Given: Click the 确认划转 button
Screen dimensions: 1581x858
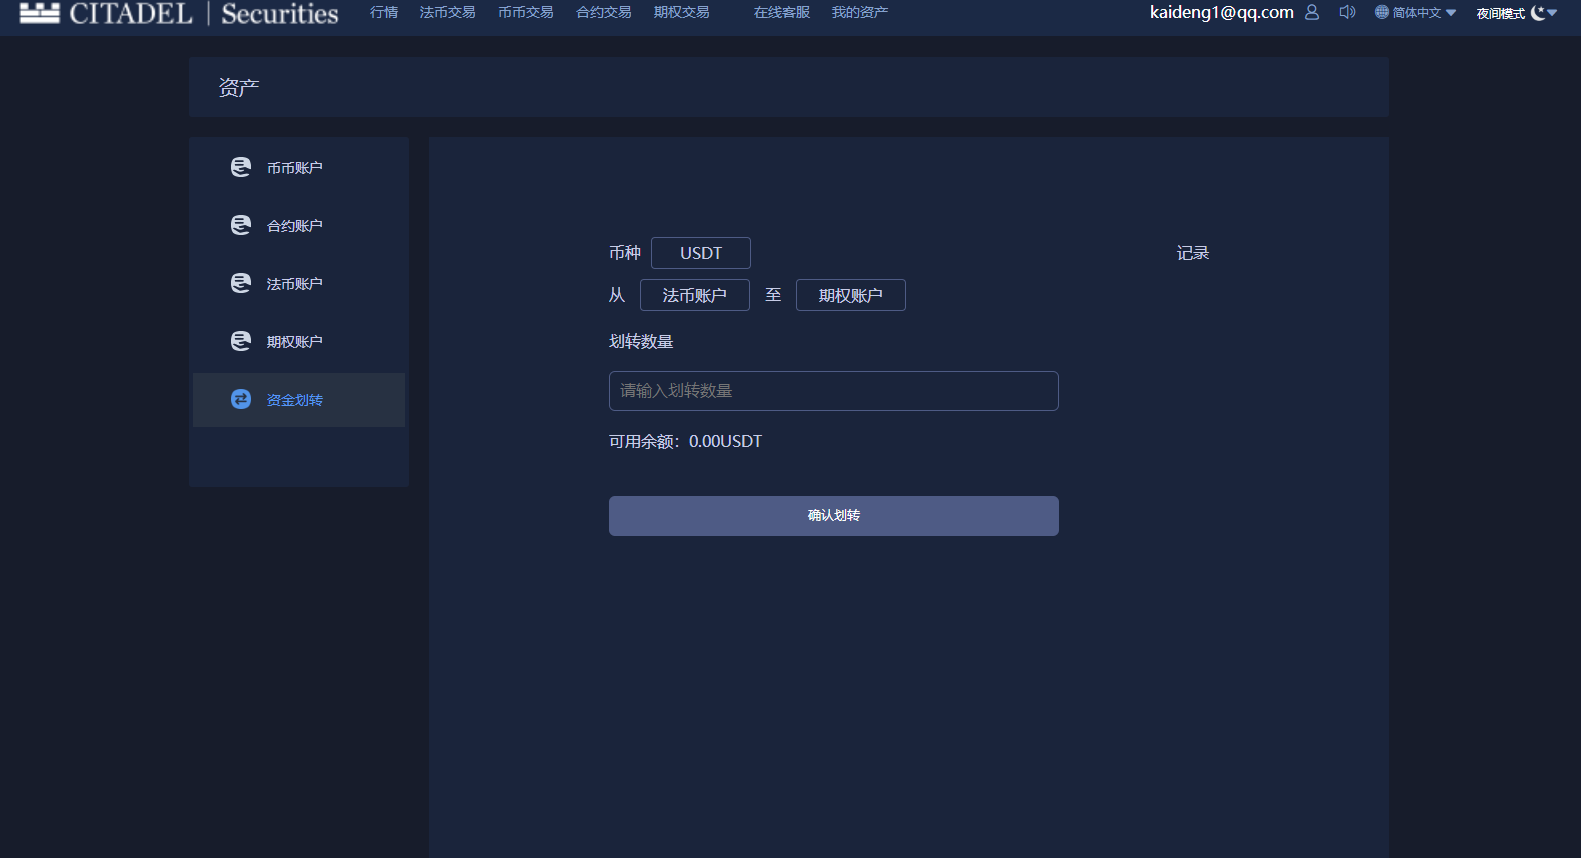Looking at the screenshot, I should [x=834, y=516].
